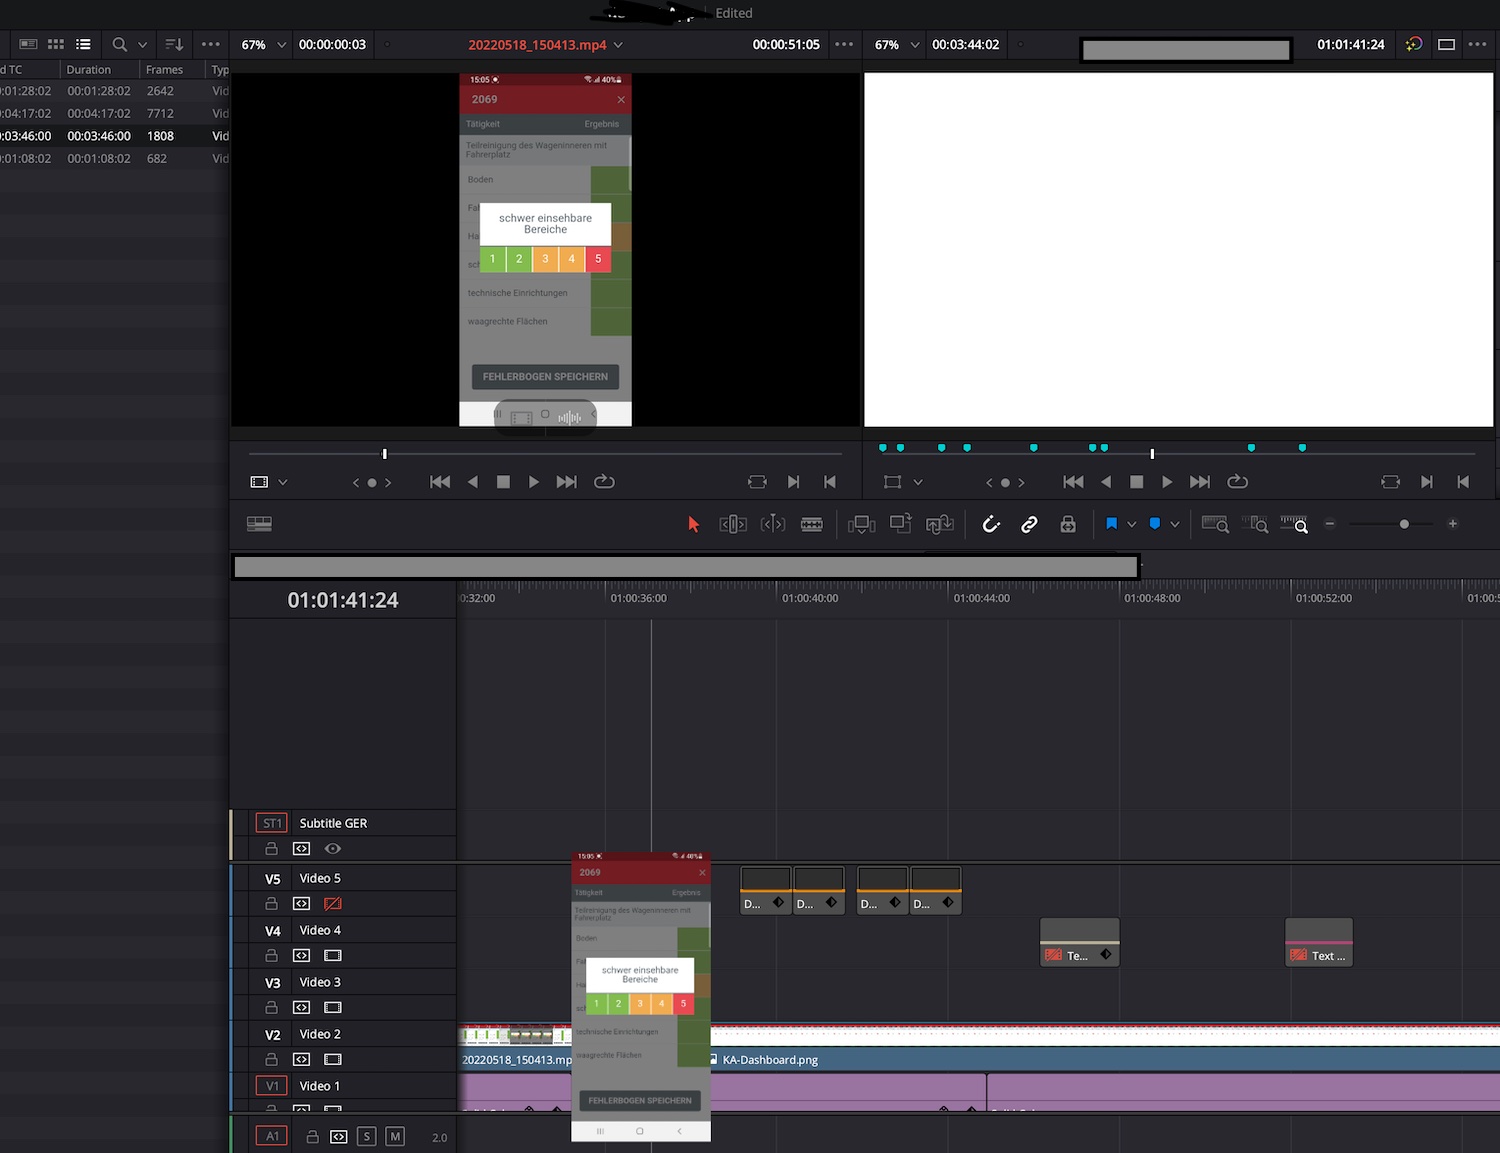Image resolution: width=1500 pixels, height=1153 pixels.
Task: Toggle loop in the source viewer
Action: pyautogui.click(x=604, y=482)
